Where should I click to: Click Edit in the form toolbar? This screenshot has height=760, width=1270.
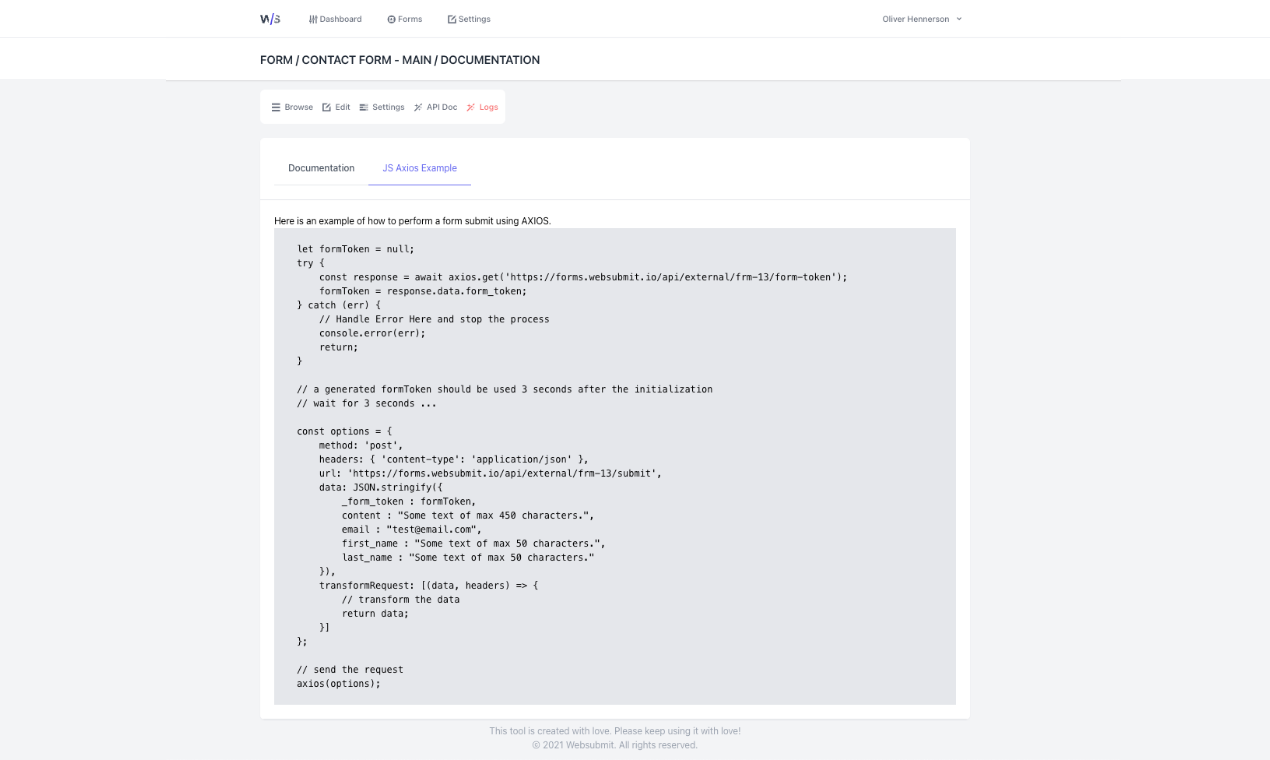(343, 107)
